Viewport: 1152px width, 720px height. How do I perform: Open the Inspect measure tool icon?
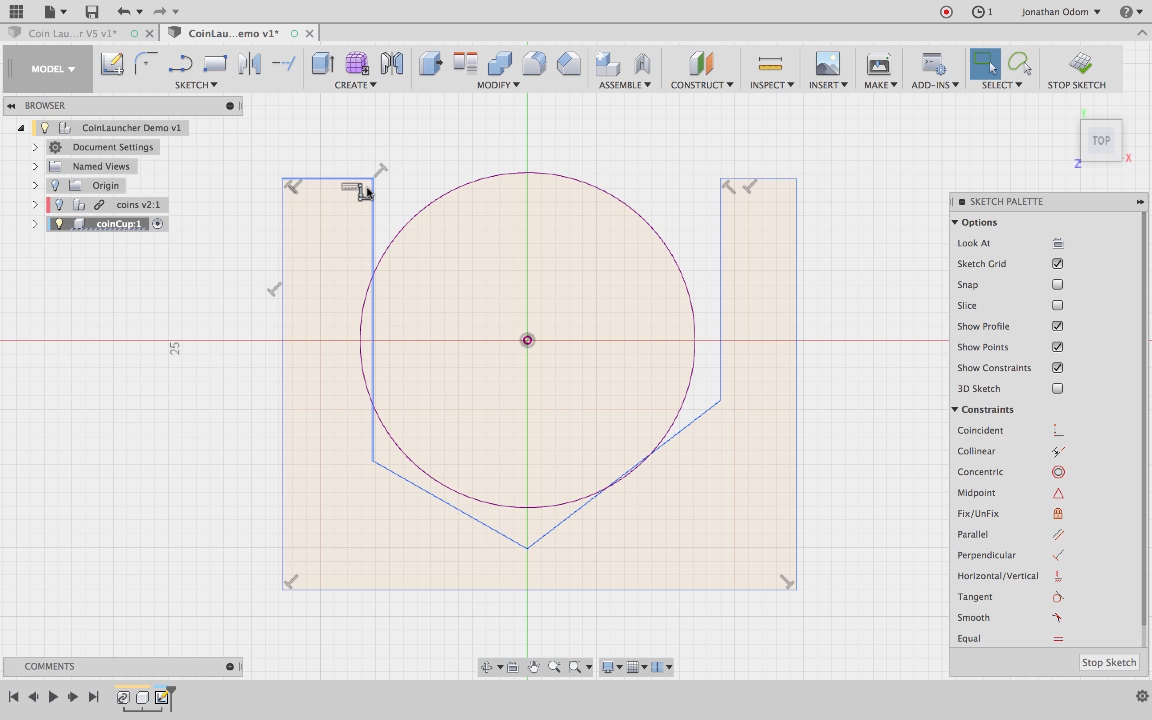coord(769,64)
